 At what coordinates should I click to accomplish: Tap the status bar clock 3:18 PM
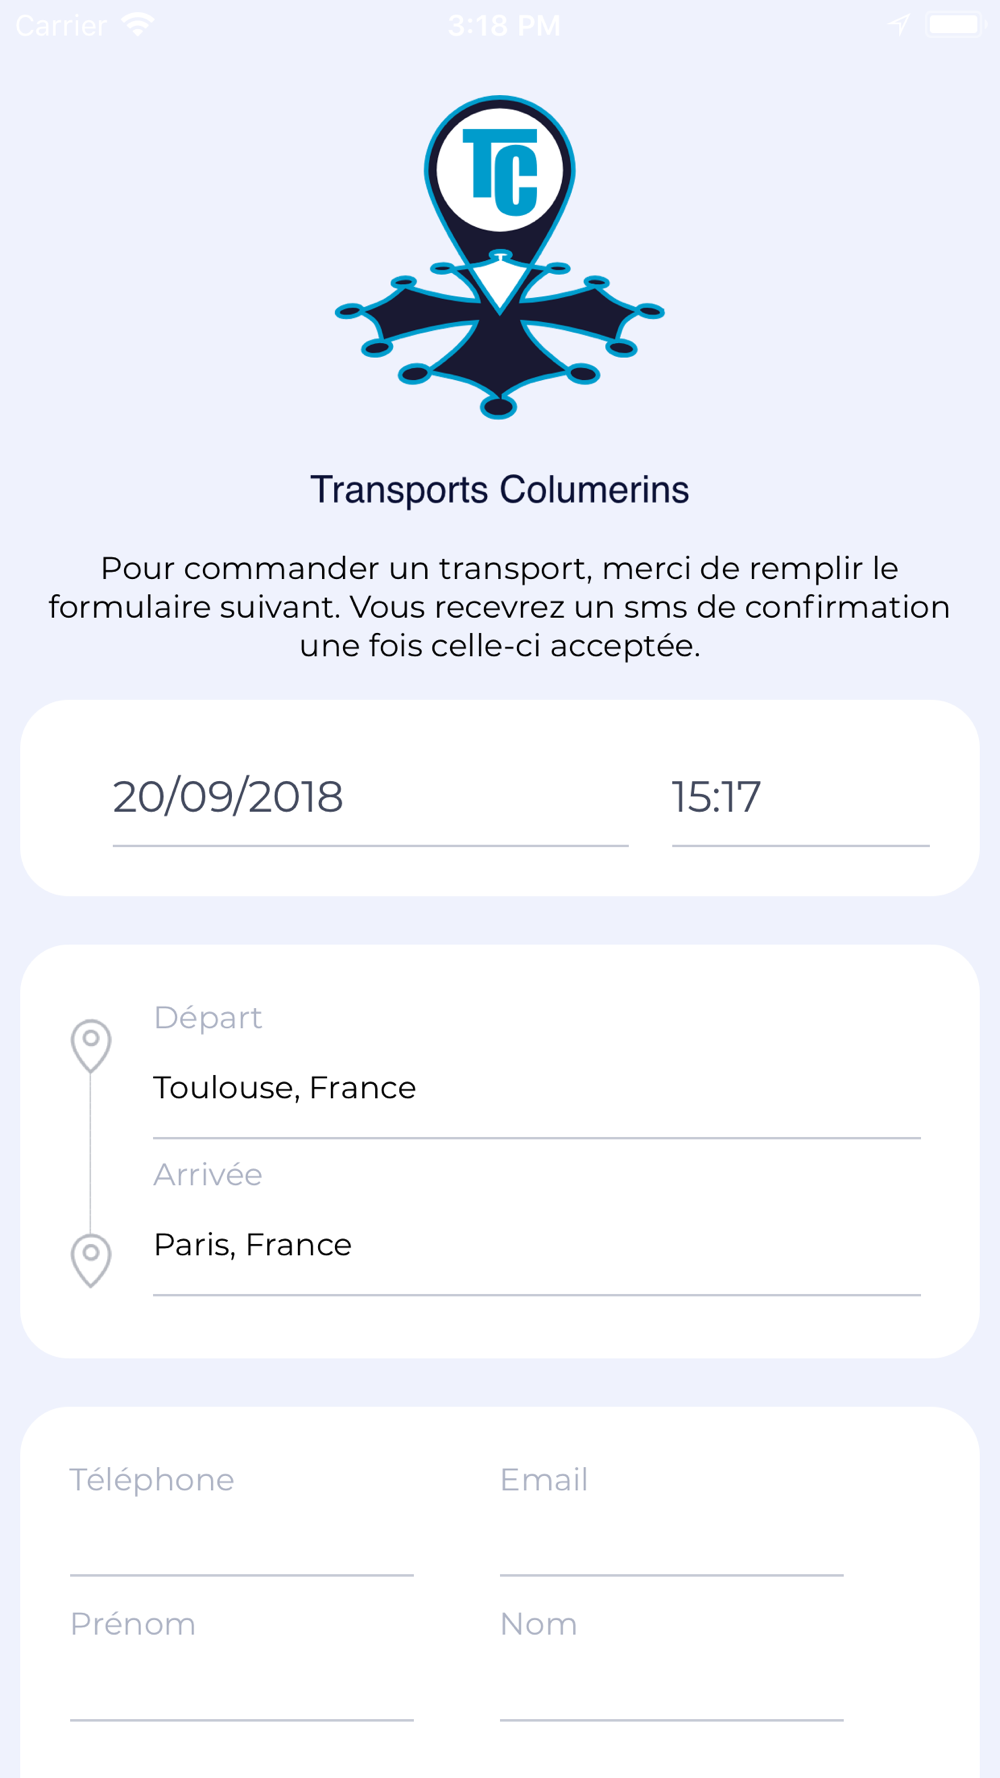[504, 25]
